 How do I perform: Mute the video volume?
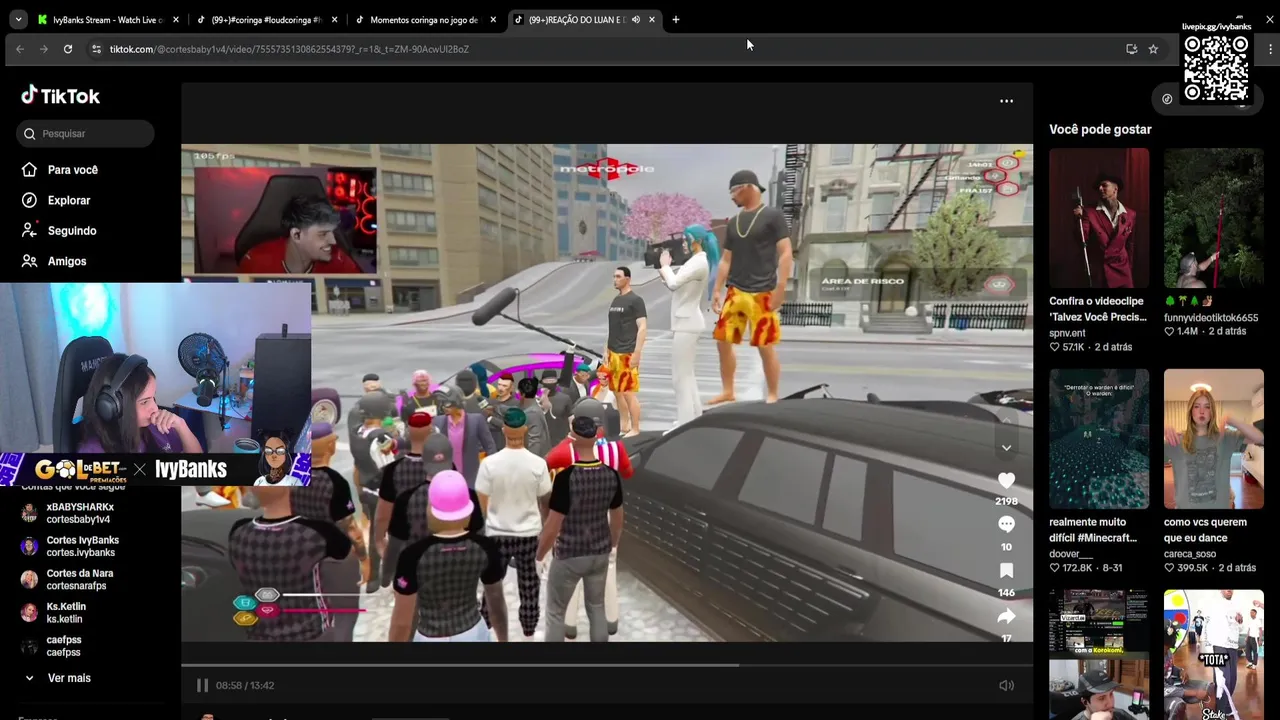(x=1006, y=685)
